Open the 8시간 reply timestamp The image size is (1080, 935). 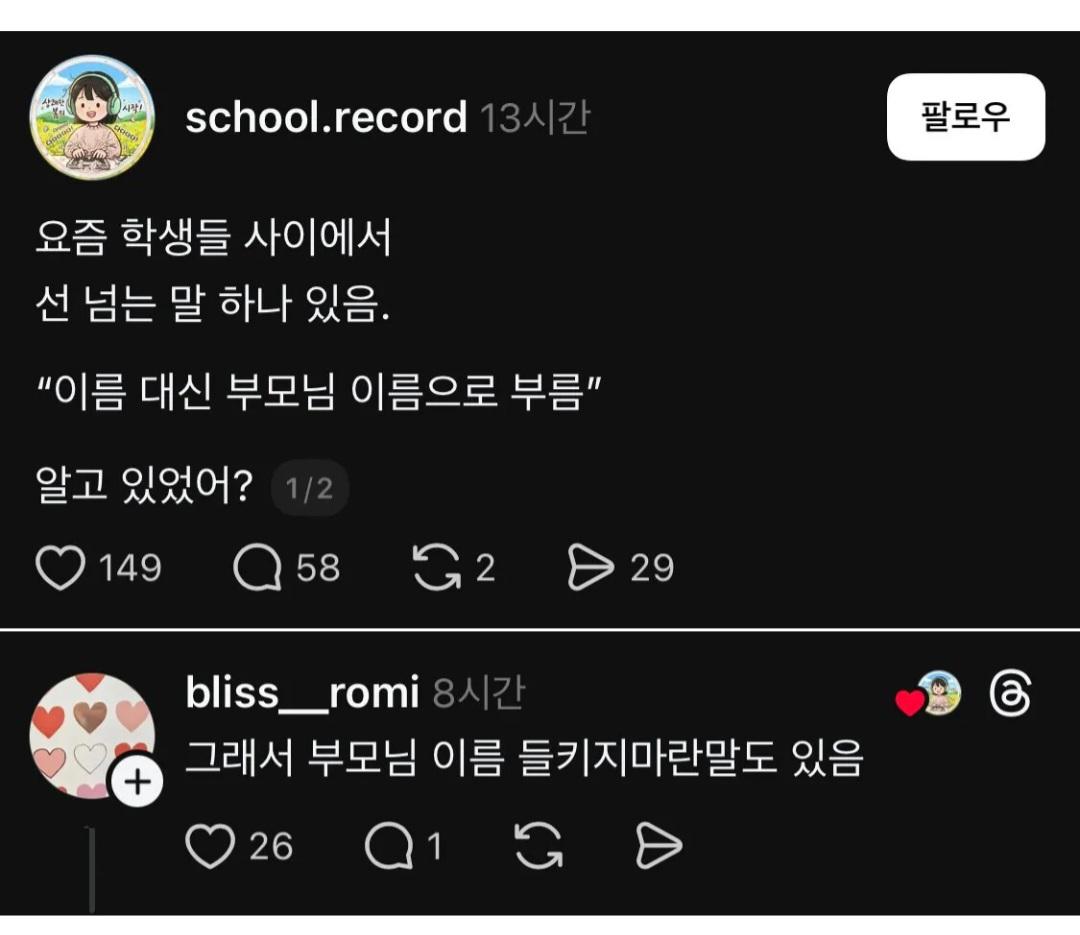click(x=478, y=692)
